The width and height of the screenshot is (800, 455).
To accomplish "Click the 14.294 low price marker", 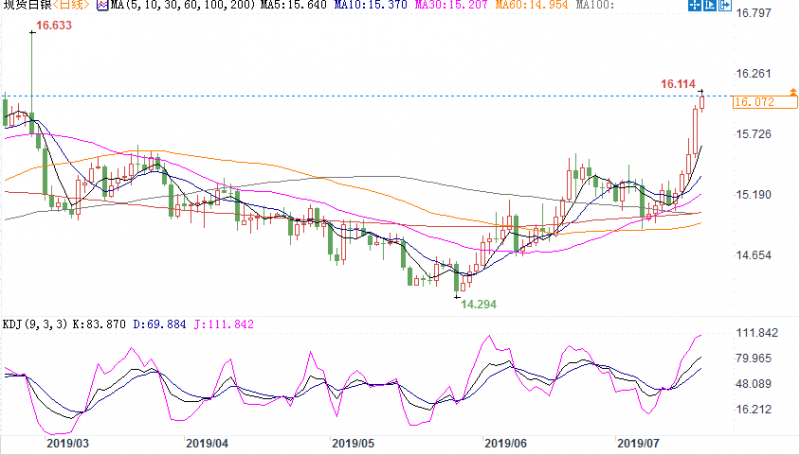I will coord(479,305).
